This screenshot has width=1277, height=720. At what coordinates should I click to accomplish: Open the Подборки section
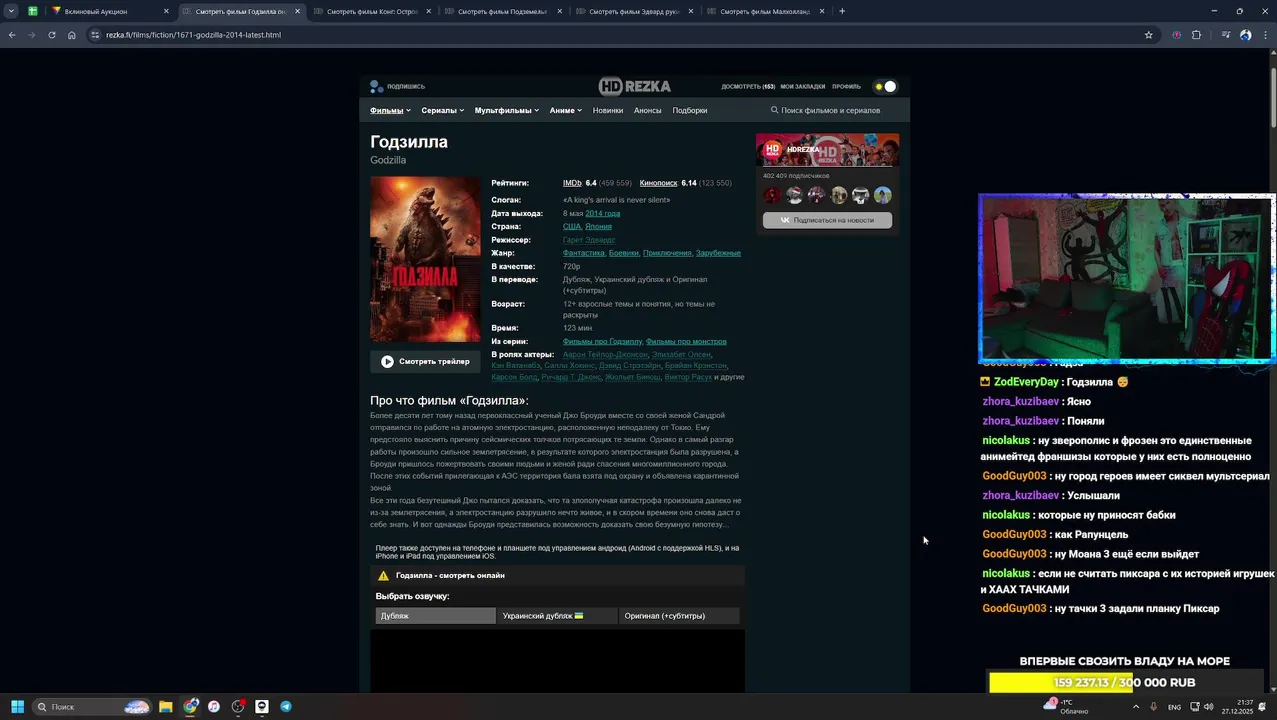pos(689,110)
